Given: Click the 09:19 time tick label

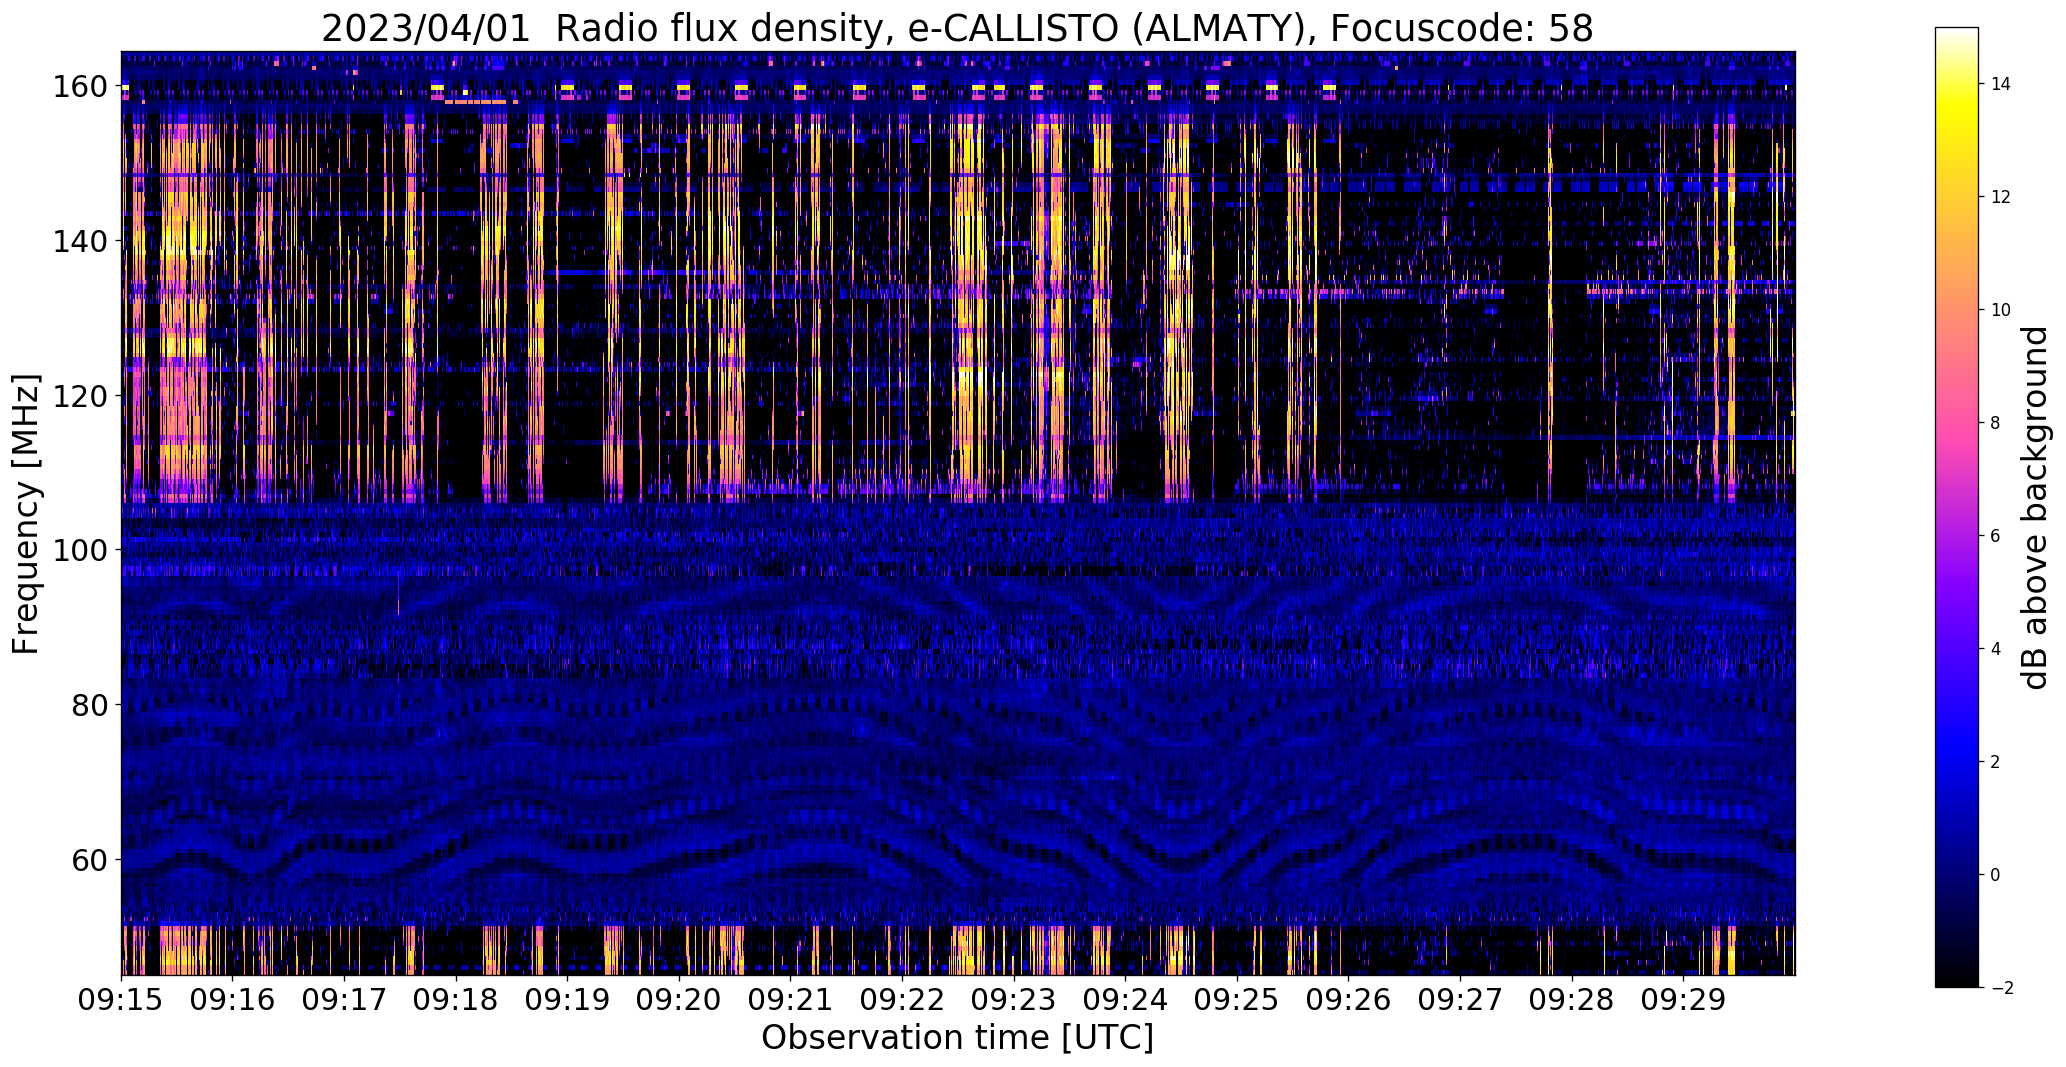Looking at the screenshot, I should coord(568,1001).
